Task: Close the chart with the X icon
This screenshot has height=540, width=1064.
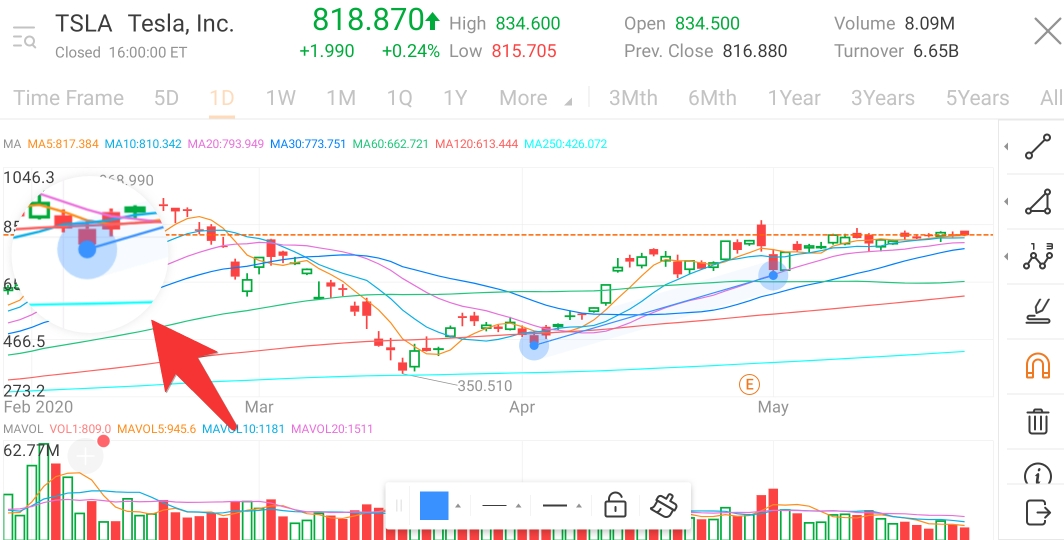Action: tap(1046, 32)
